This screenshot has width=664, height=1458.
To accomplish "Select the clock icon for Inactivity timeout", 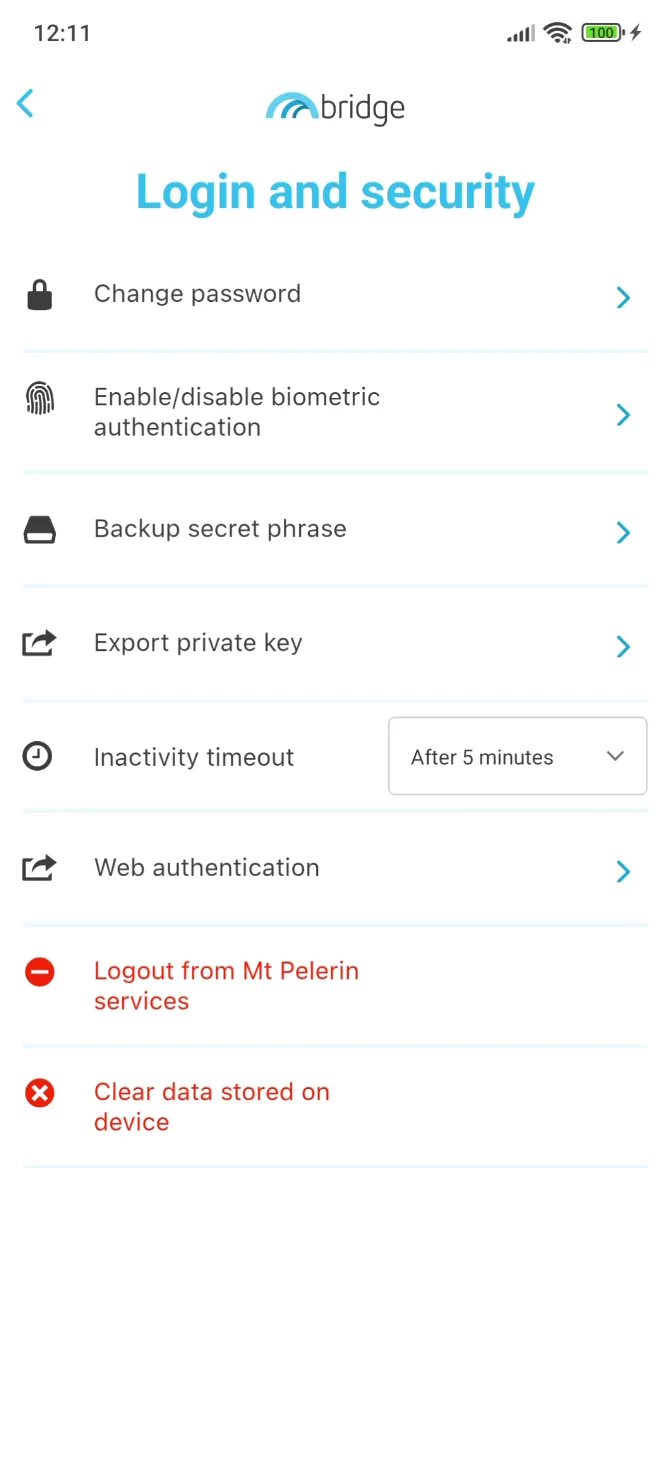I will (39, 757).
